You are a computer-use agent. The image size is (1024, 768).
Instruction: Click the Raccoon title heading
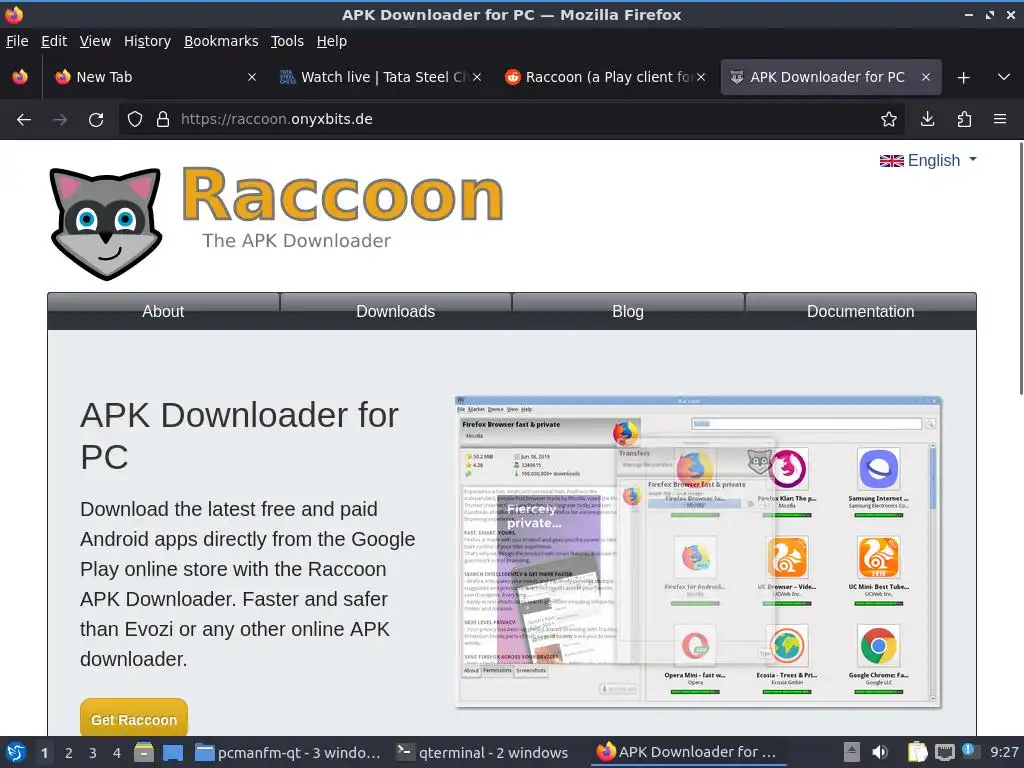tap(342, 194)
